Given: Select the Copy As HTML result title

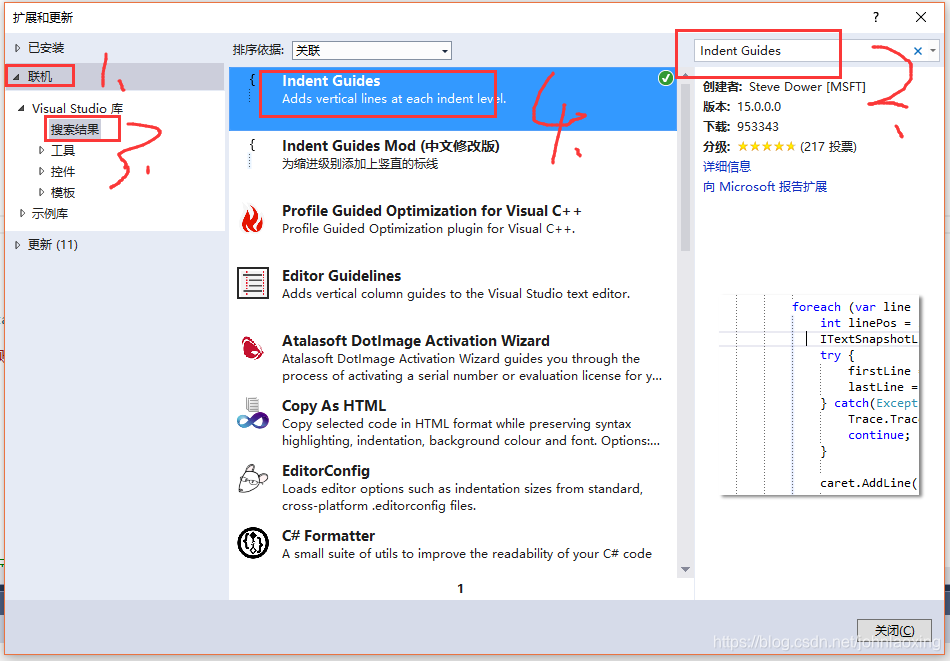Looking at the screenshot, I should click(x=334, y=406).
